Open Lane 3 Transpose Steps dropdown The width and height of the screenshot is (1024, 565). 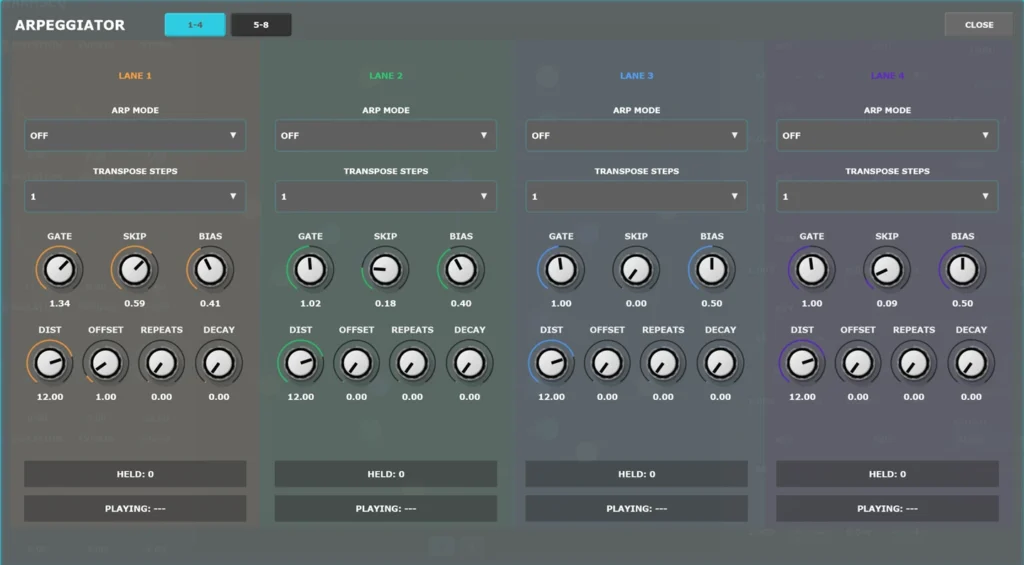pyautogui.click(x=637, y=196)
